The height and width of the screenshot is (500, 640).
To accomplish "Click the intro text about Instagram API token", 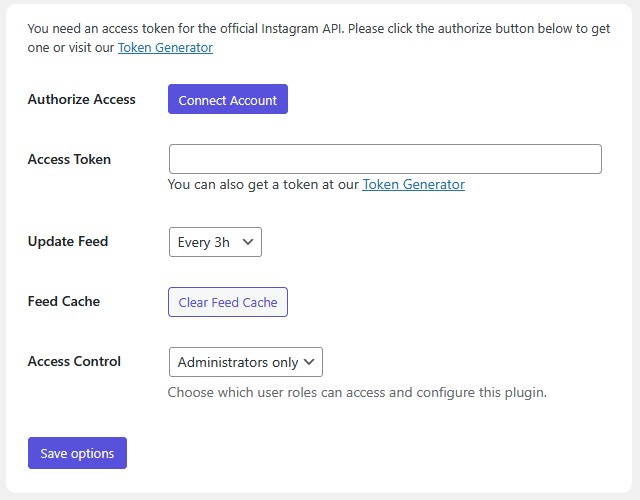I will [300, 28].
